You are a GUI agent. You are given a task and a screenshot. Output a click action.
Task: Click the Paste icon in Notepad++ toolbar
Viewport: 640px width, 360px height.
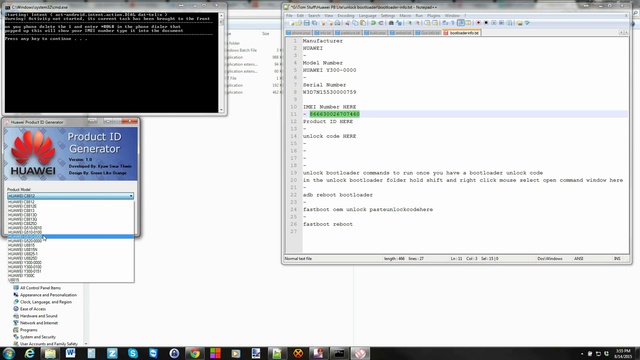tap(363, 23)
